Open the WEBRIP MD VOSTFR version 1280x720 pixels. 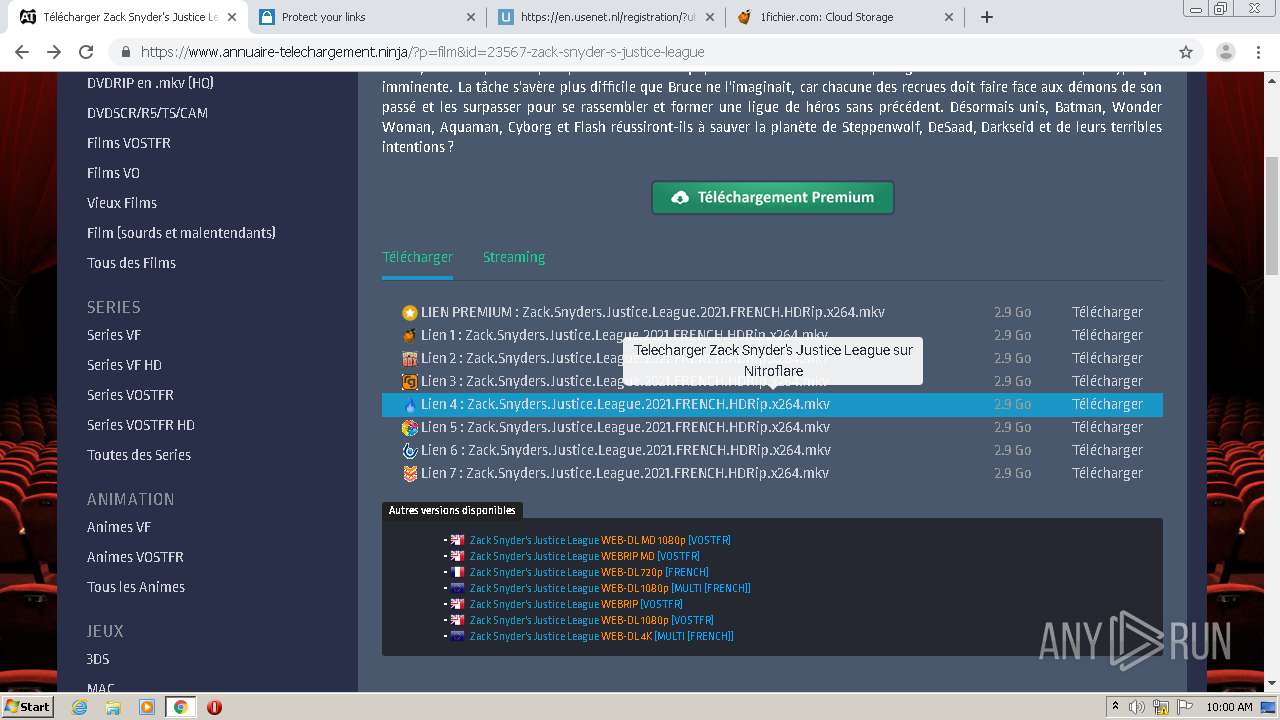click(585, 556)
